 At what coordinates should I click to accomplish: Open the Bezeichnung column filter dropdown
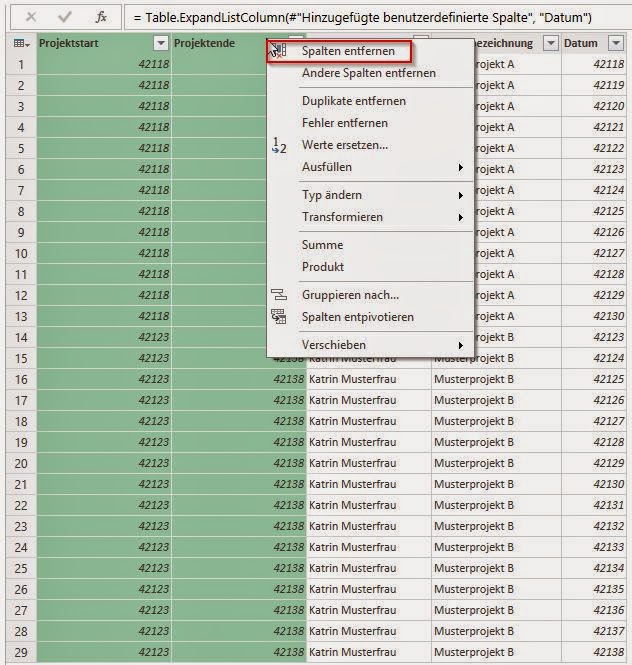click(x=551, y=43)
